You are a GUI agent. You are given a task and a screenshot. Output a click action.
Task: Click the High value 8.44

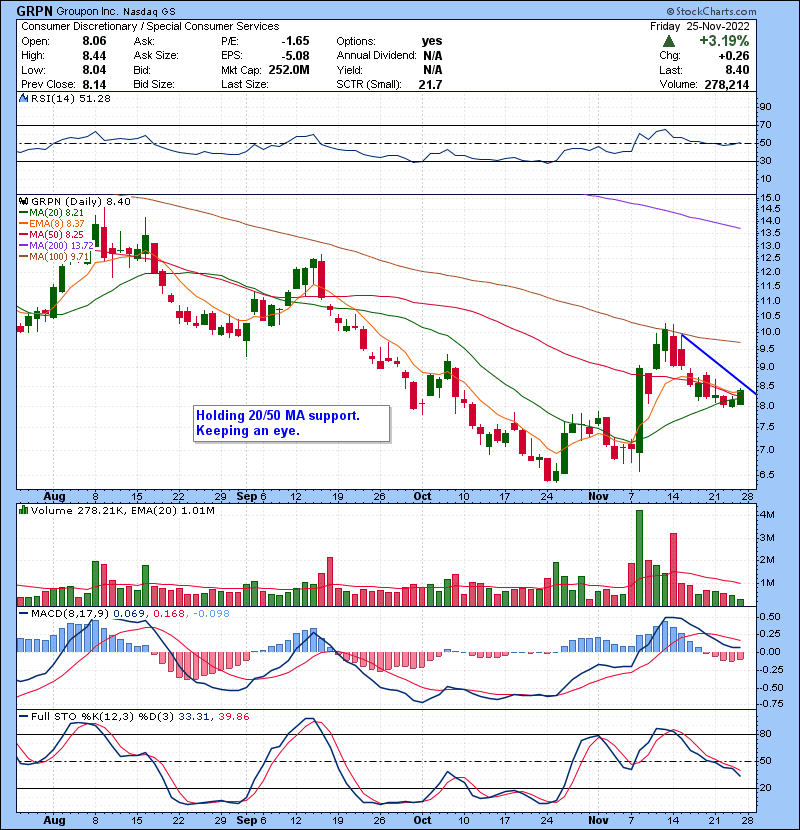point(94,56)
